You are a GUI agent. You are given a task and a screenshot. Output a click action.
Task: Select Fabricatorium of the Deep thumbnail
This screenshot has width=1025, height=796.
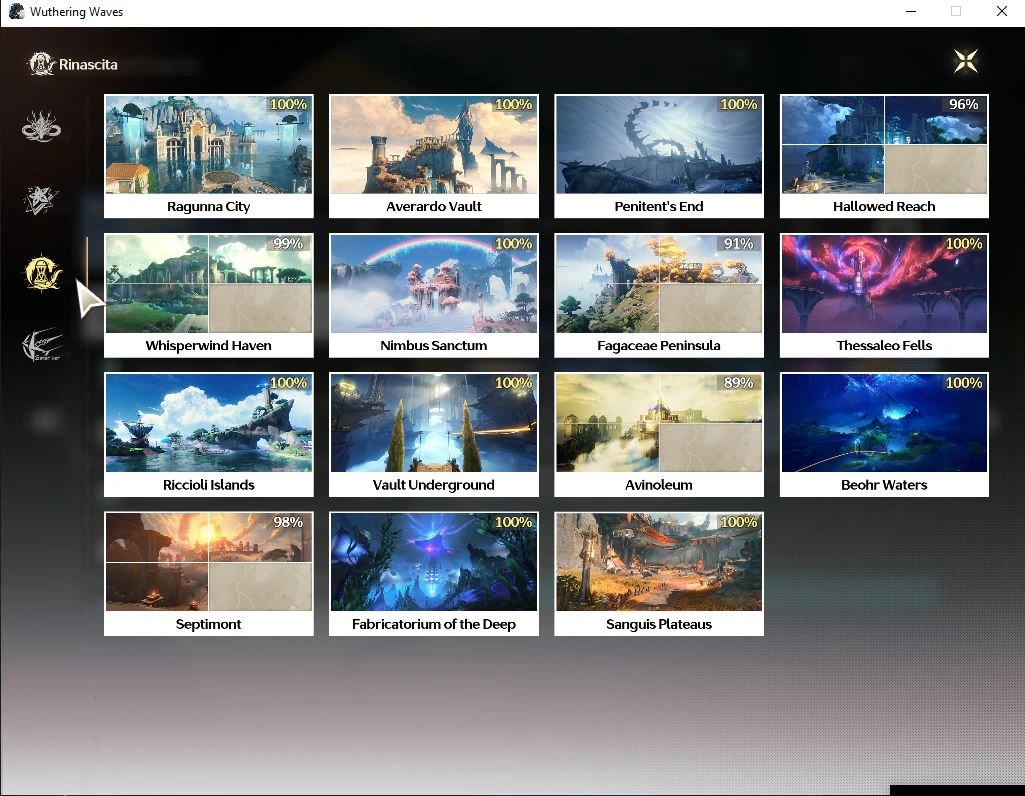tap(434, 562)
